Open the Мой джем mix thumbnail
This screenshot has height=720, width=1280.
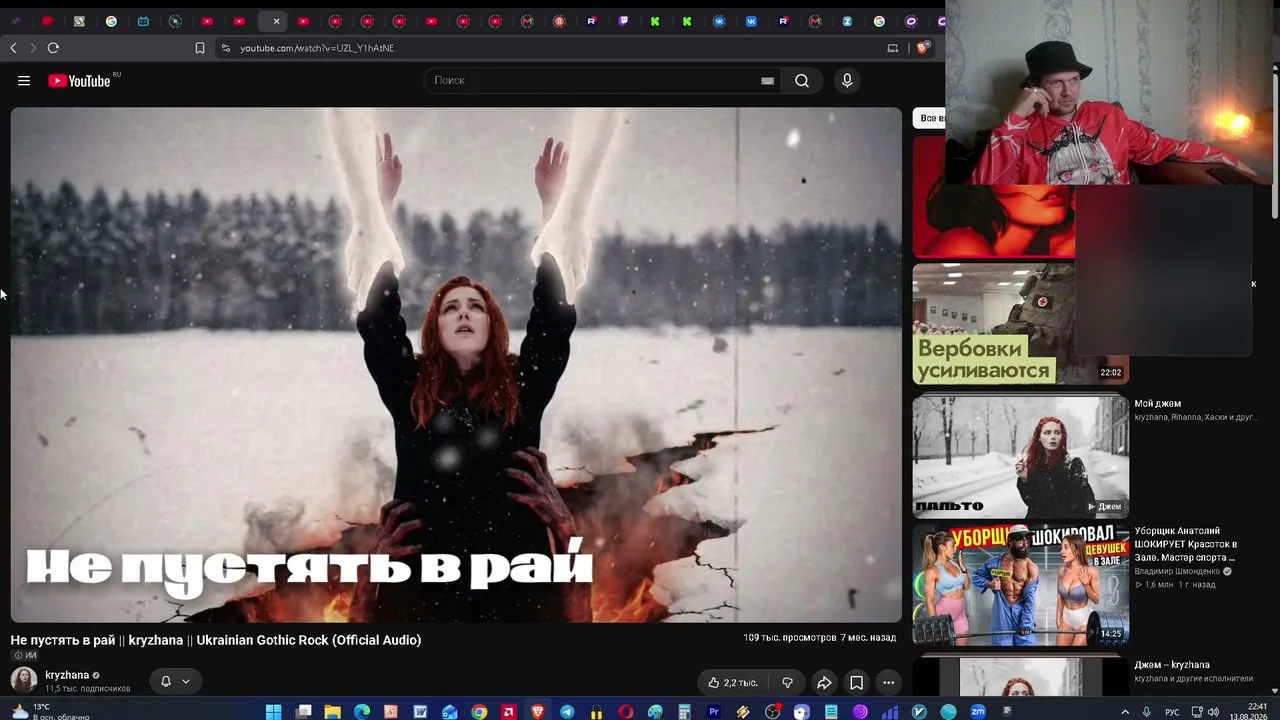click(x=1020, y=456)
